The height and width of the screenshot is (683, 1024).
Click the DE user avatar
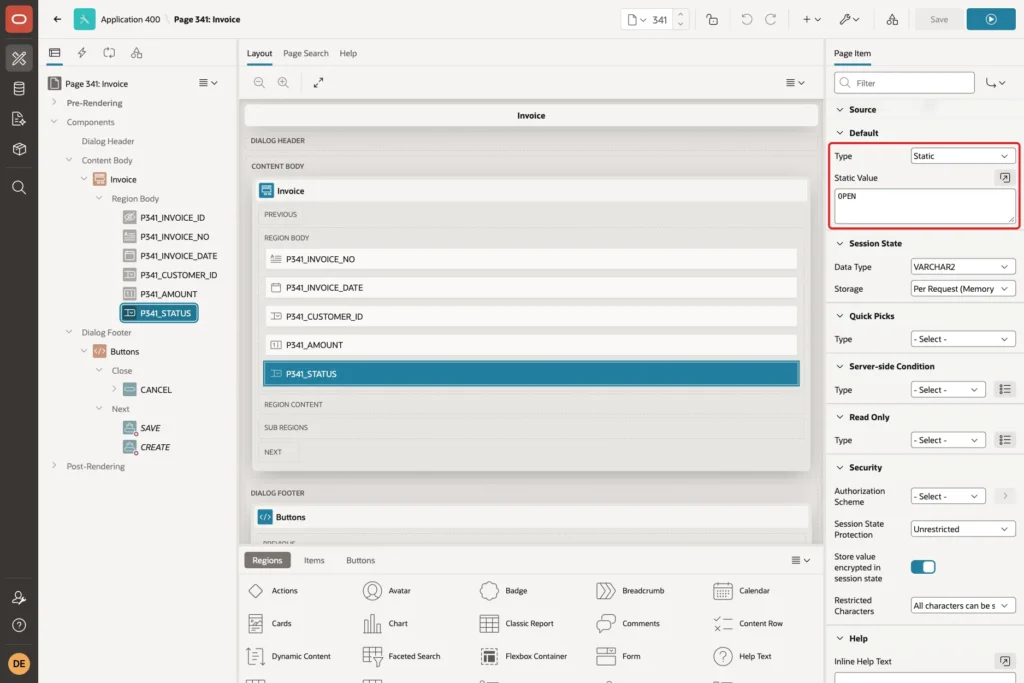click(19, 663)
